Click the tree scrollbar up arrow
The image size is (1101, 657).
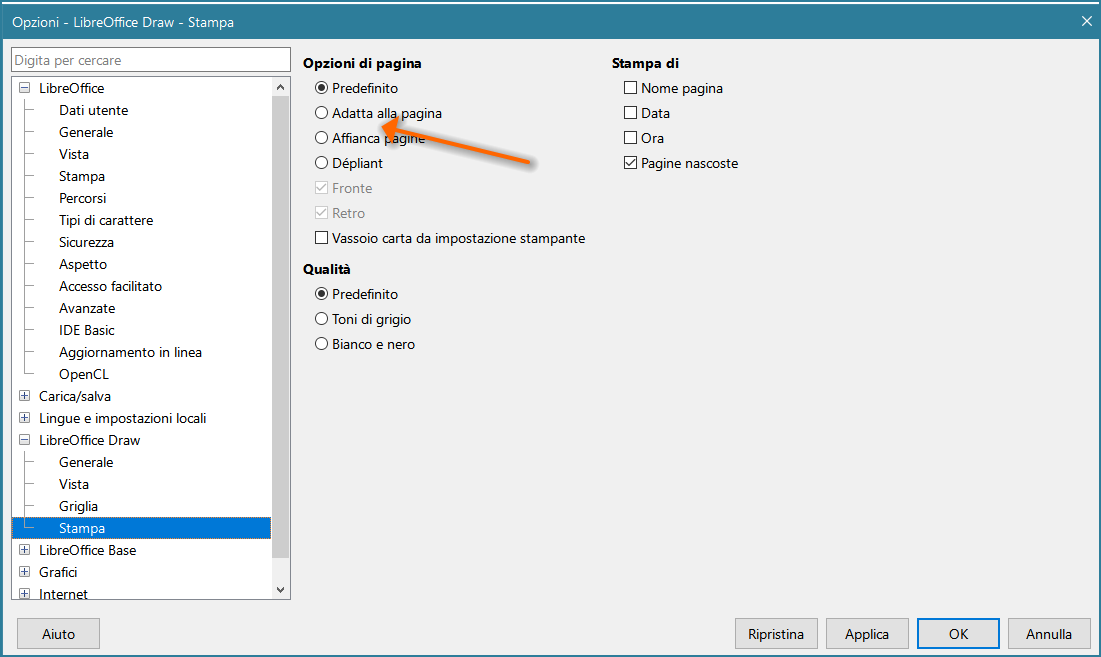[280, 87]
